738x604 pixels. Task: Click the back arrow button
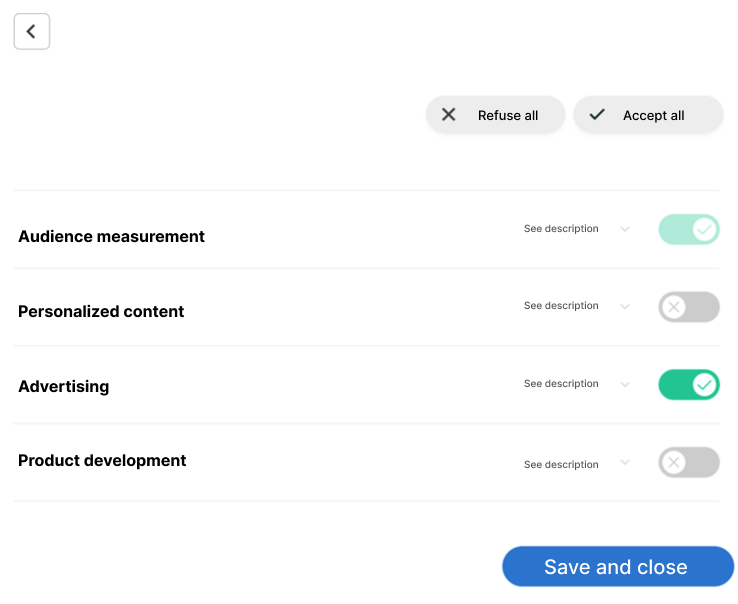click(x=31, y=32)
